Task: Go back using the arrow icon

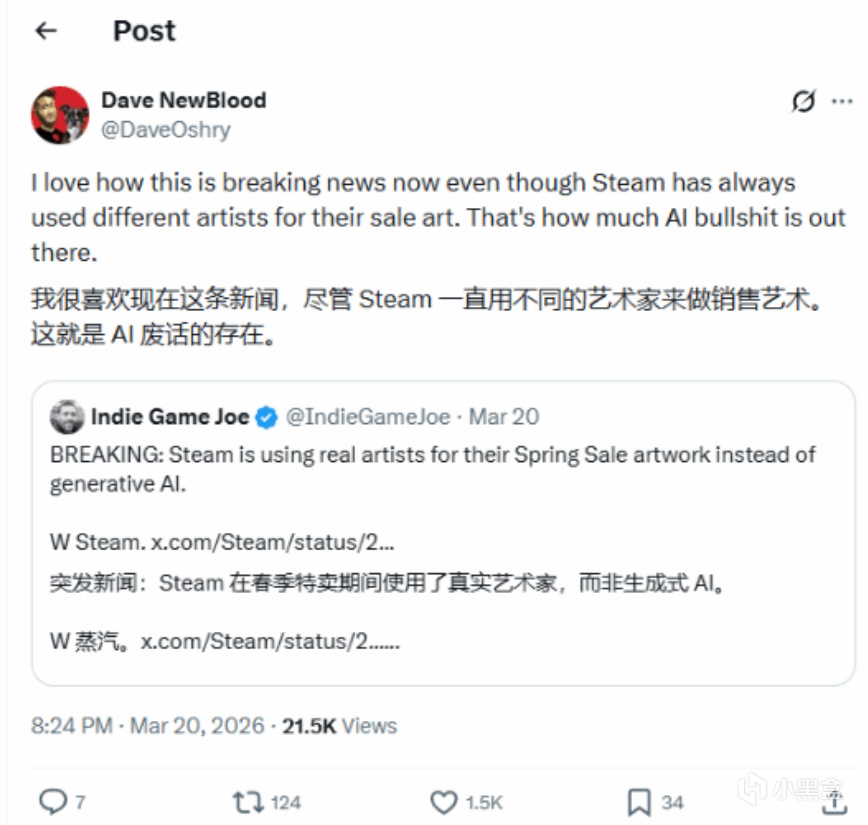Action: 46,30
